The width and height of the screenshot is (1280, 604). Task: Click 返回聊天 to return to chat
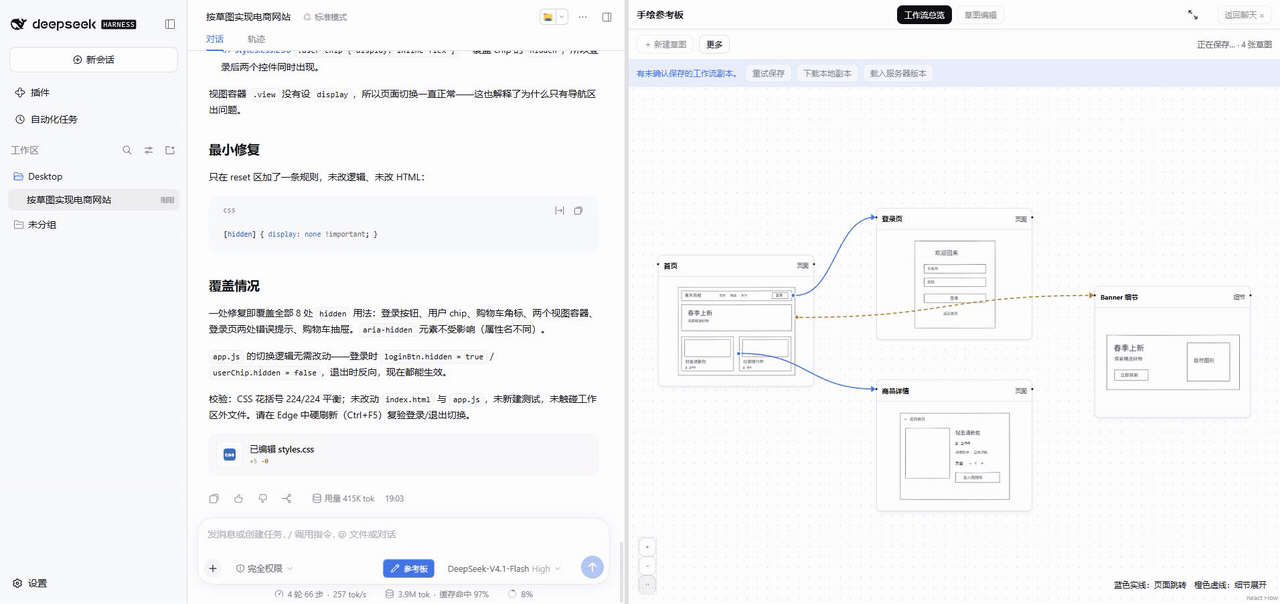1244,15
